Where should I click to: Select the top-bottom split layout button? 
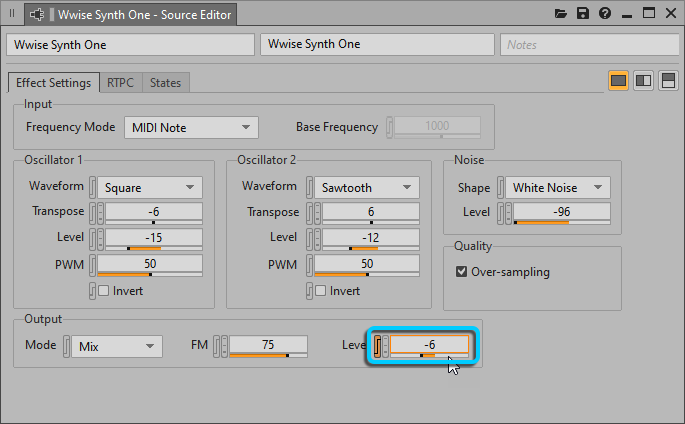(x=668, y=81)
